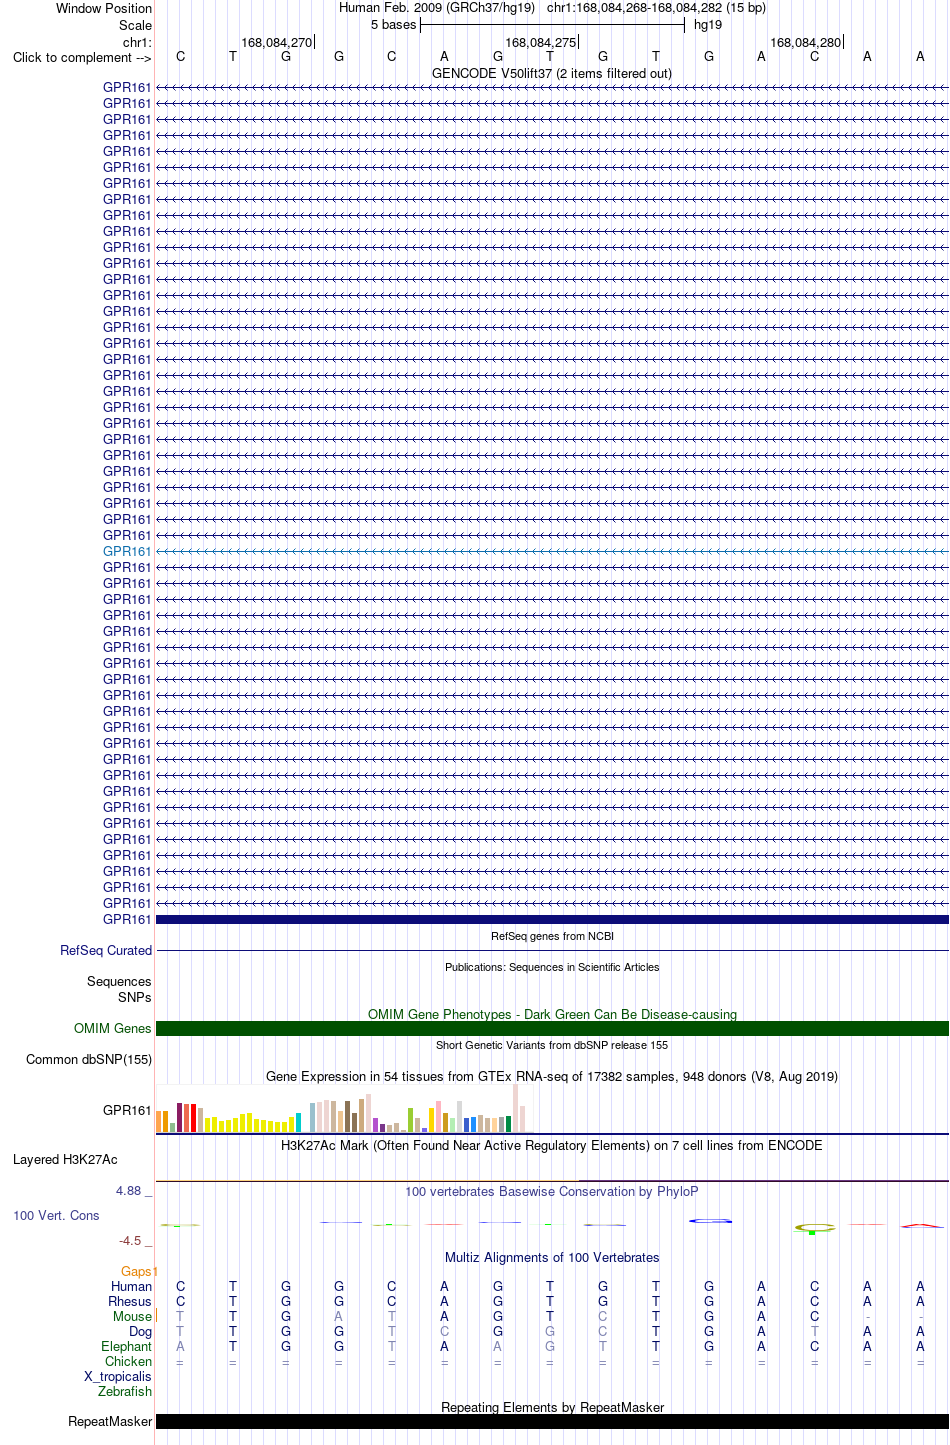950x1445 pixels.
Task: Select the "chr1:" ruler label
Action: 137,42
